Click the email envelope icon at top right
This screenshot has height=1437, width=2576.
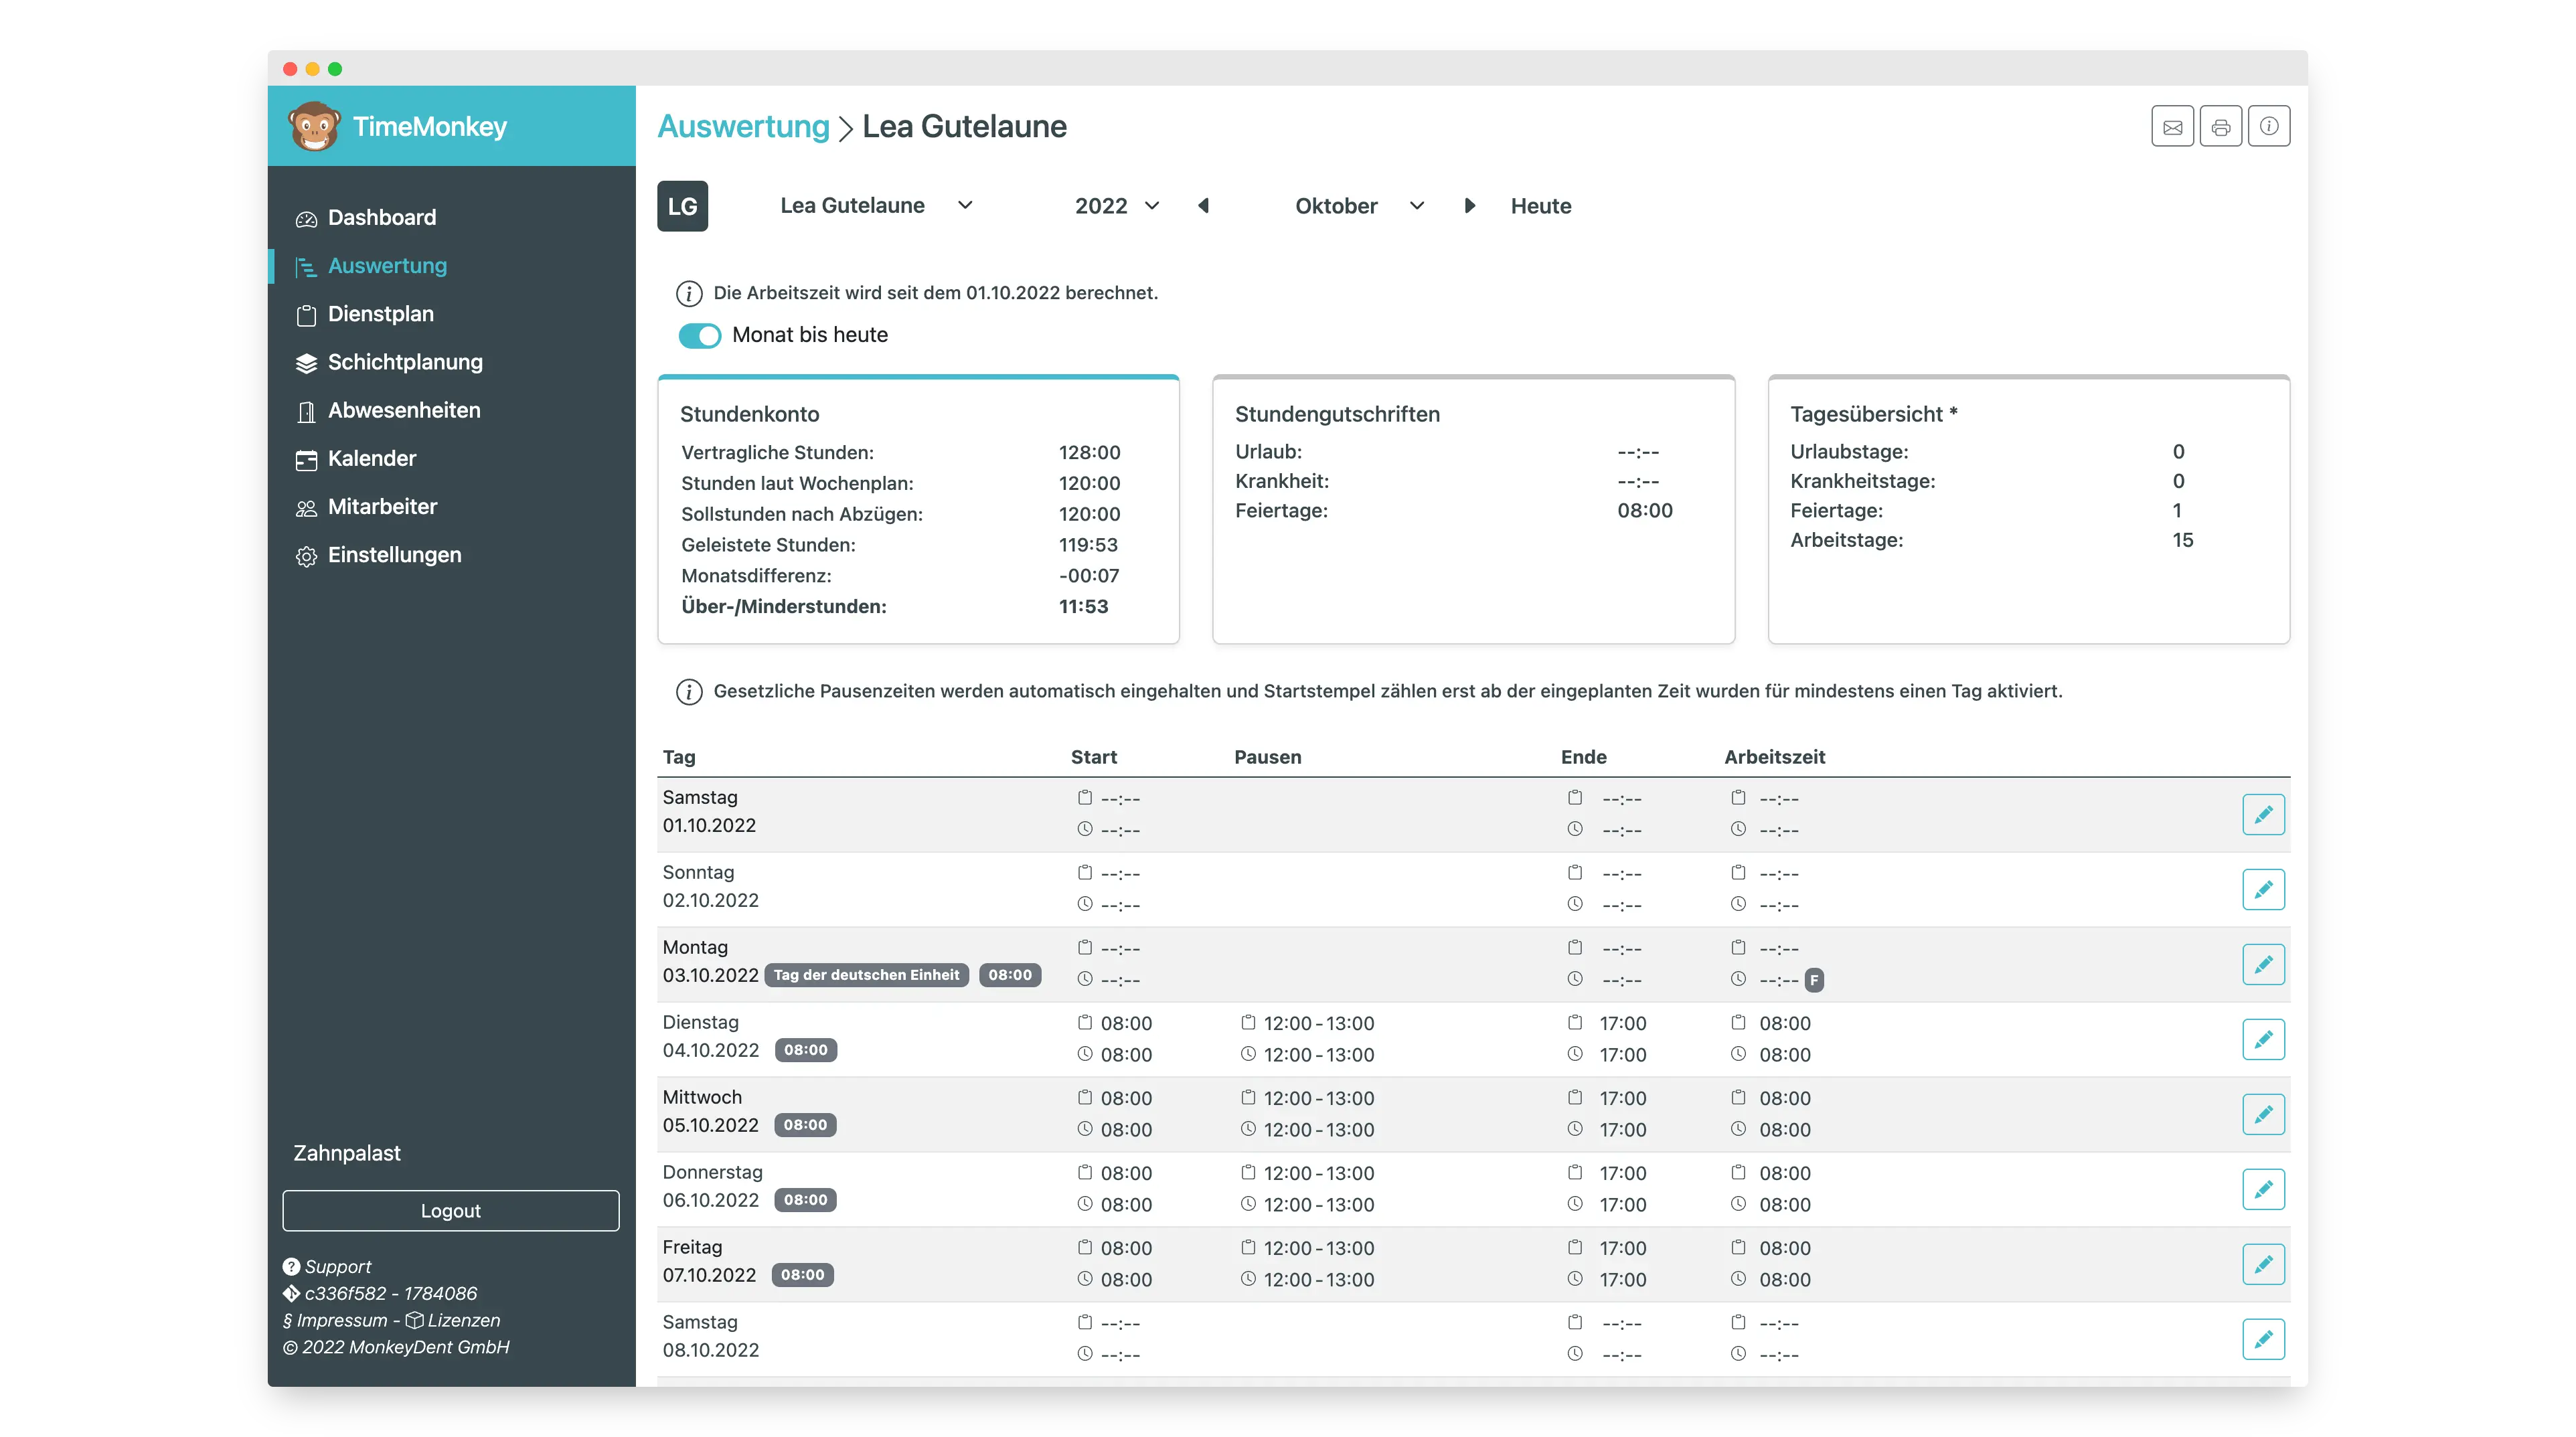pyautogui.click(x=2172, y=127)
